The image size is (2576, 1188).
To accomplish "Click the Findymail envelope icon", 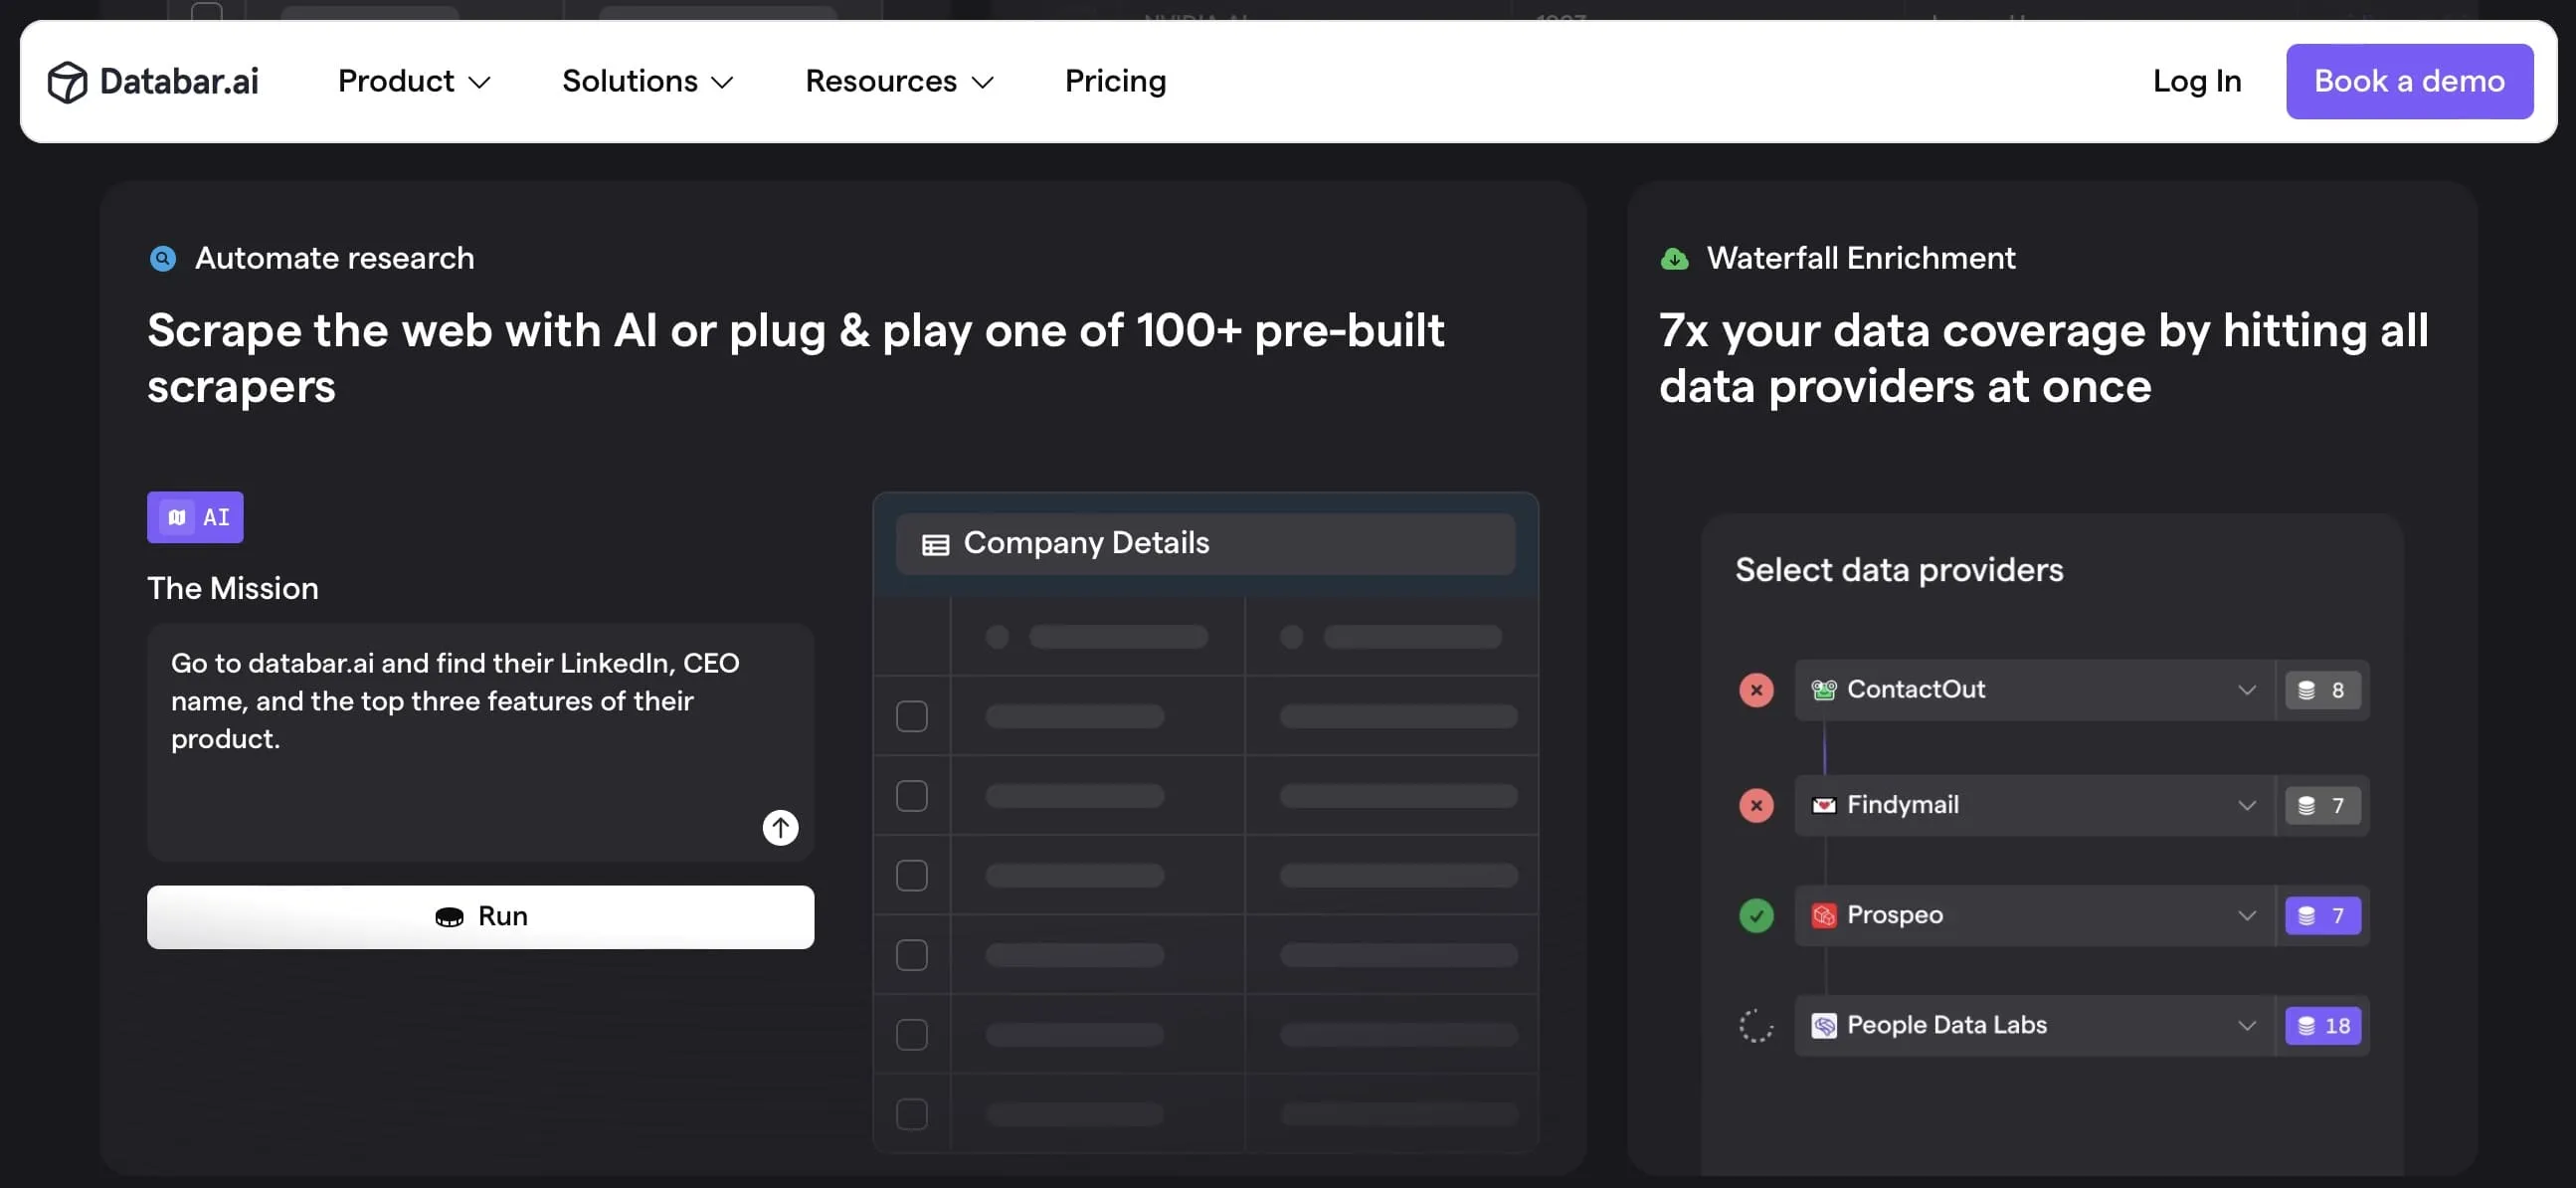I will click(1824, 805).
